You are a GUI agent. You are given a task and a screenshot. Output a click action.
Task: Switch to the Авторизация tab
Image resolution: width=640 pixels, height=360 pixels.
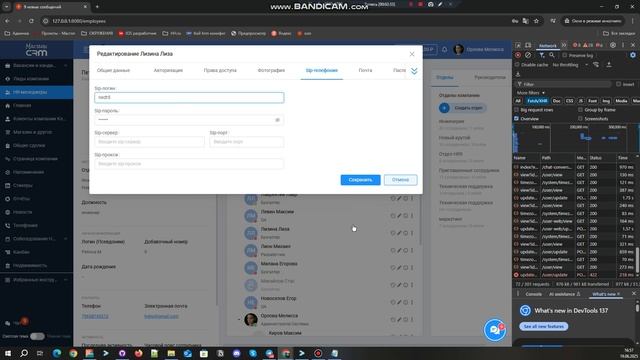pos(168,70)
